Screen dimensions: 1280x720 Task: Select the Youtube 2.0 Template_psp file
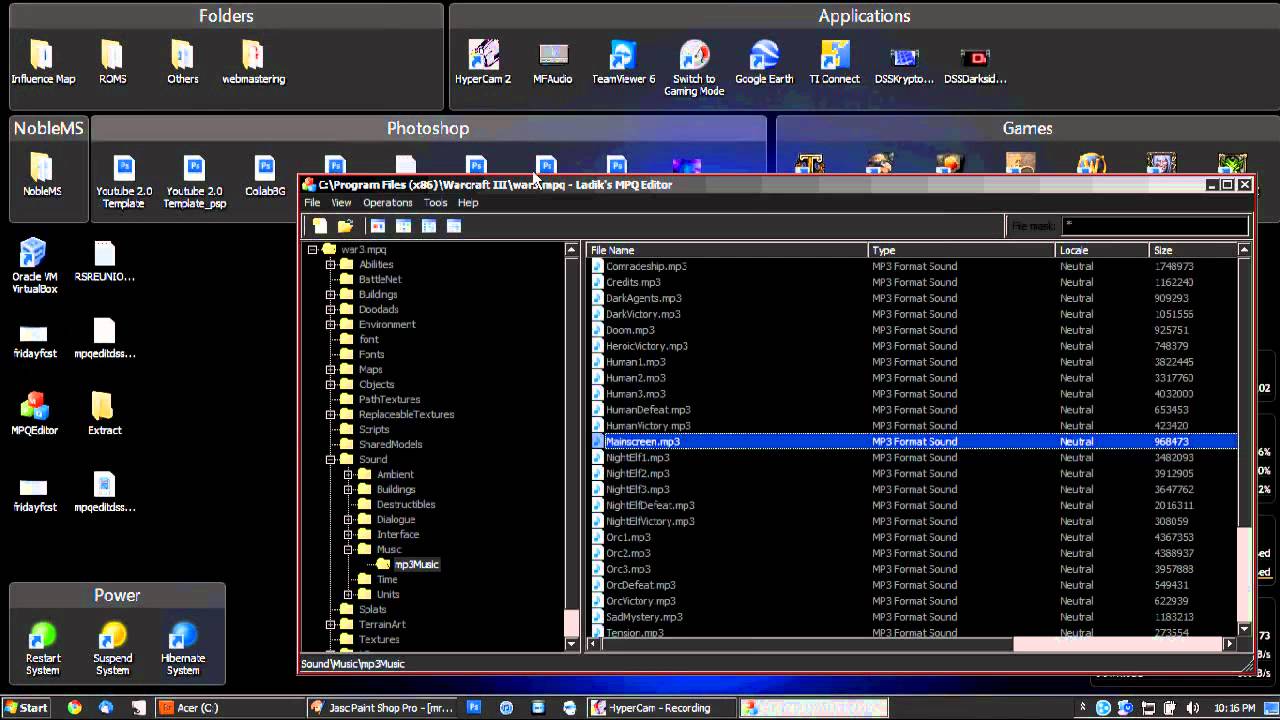(x=195, y=181)
